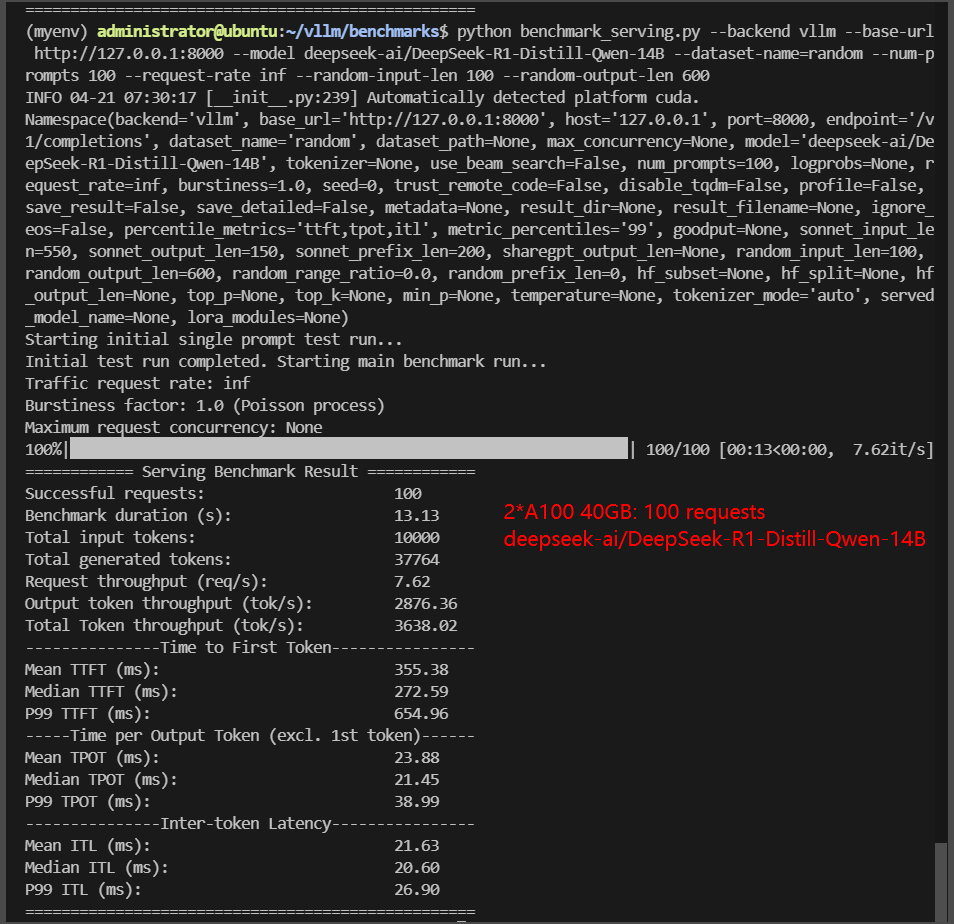Click the 'Benchmark duration (s):' label
The width and height of the screenshot is (954, 924).
tap(128, 516)
